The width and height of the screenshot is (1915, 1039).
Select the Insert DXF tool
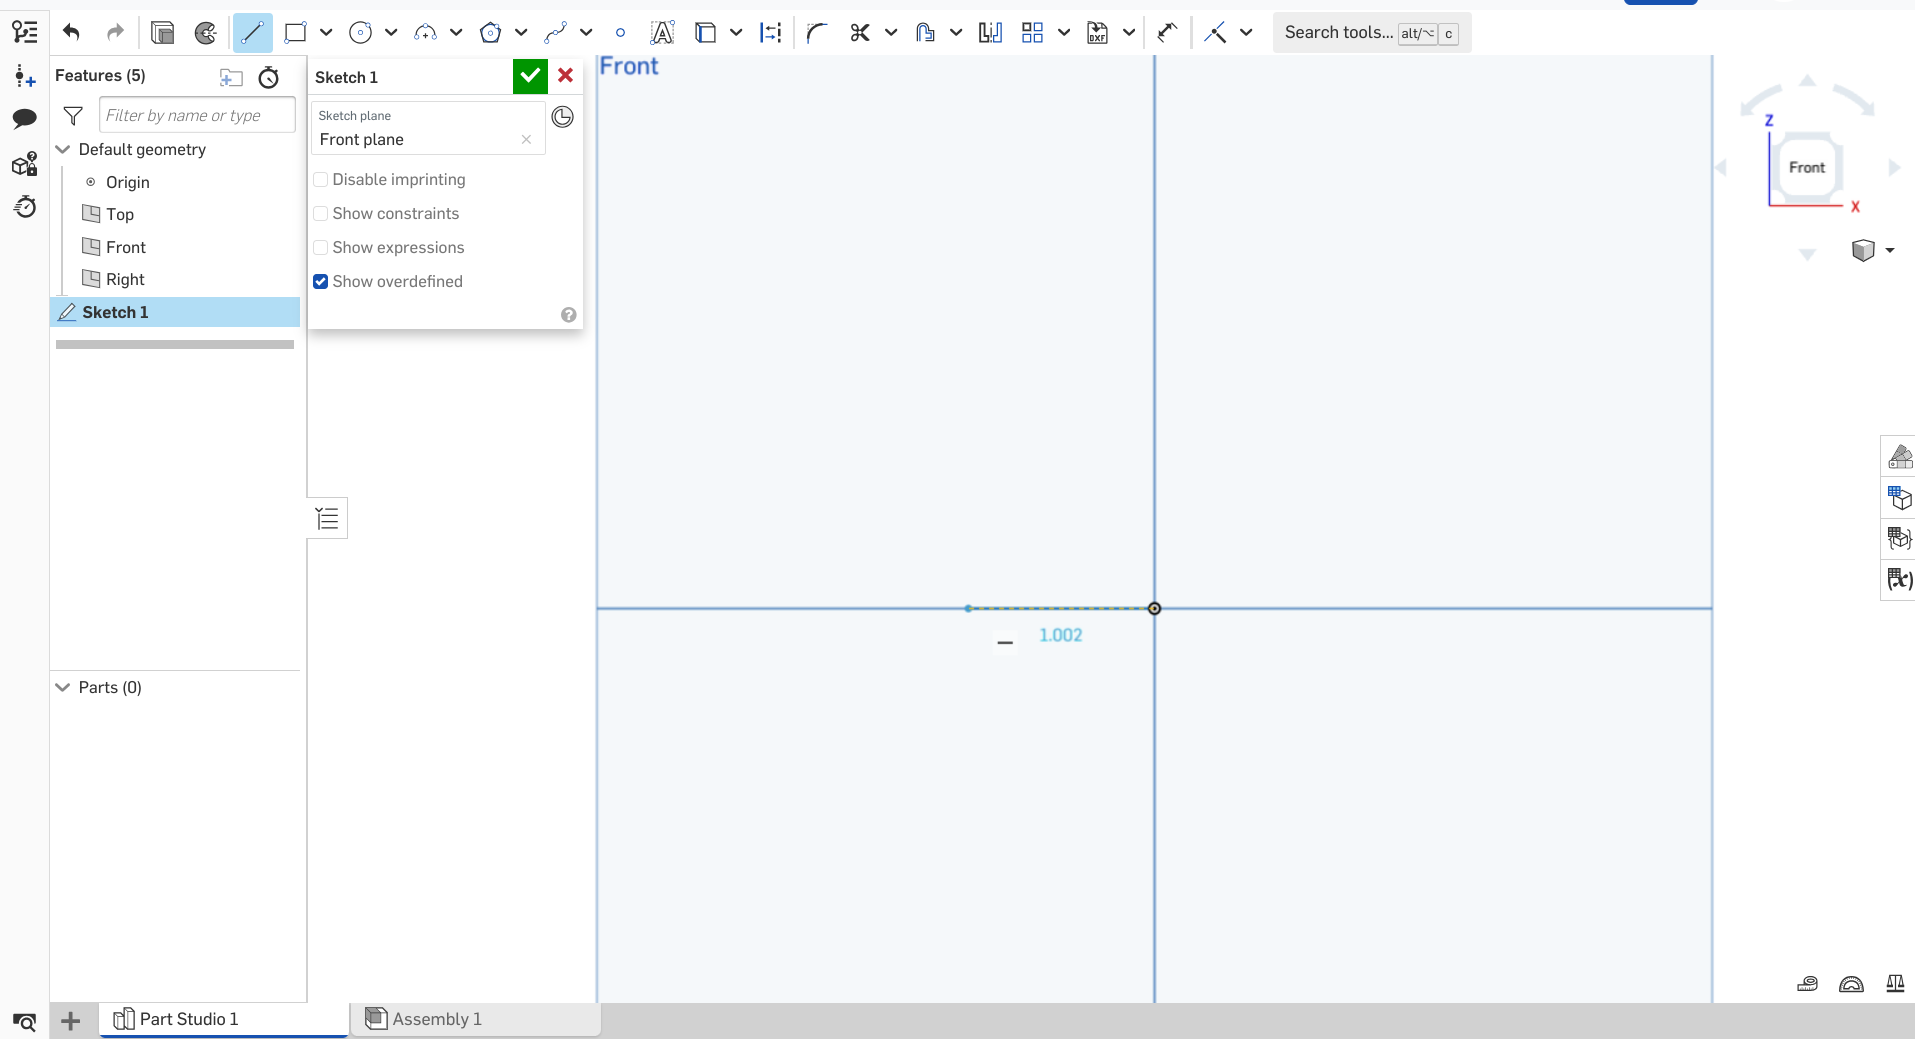click(1098, 33)
